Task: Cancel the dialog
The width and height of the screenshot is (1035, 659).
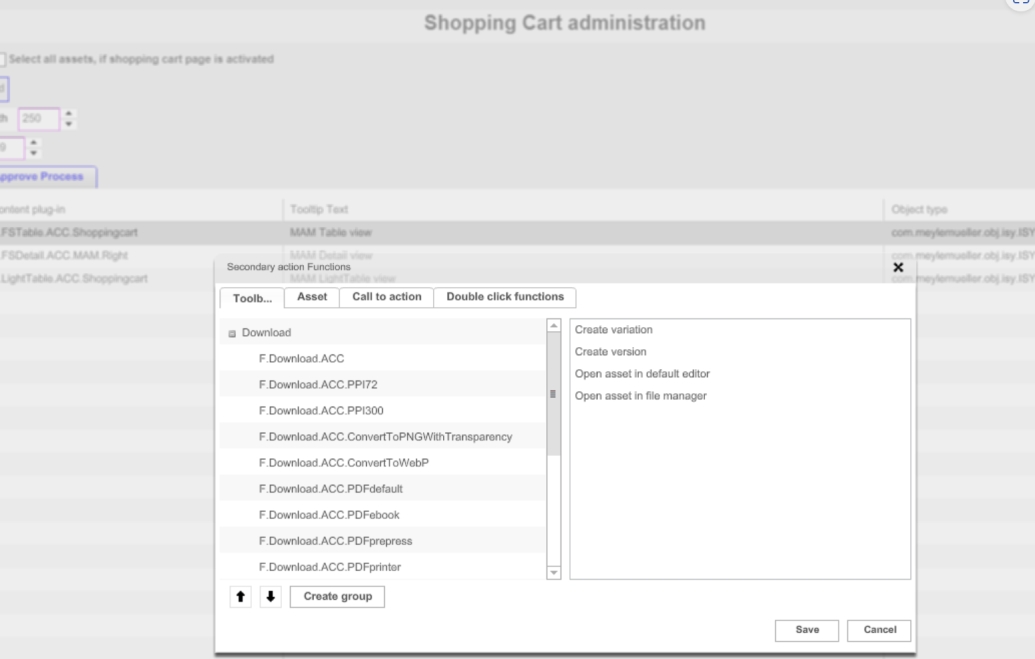Action: click(879, 630)
